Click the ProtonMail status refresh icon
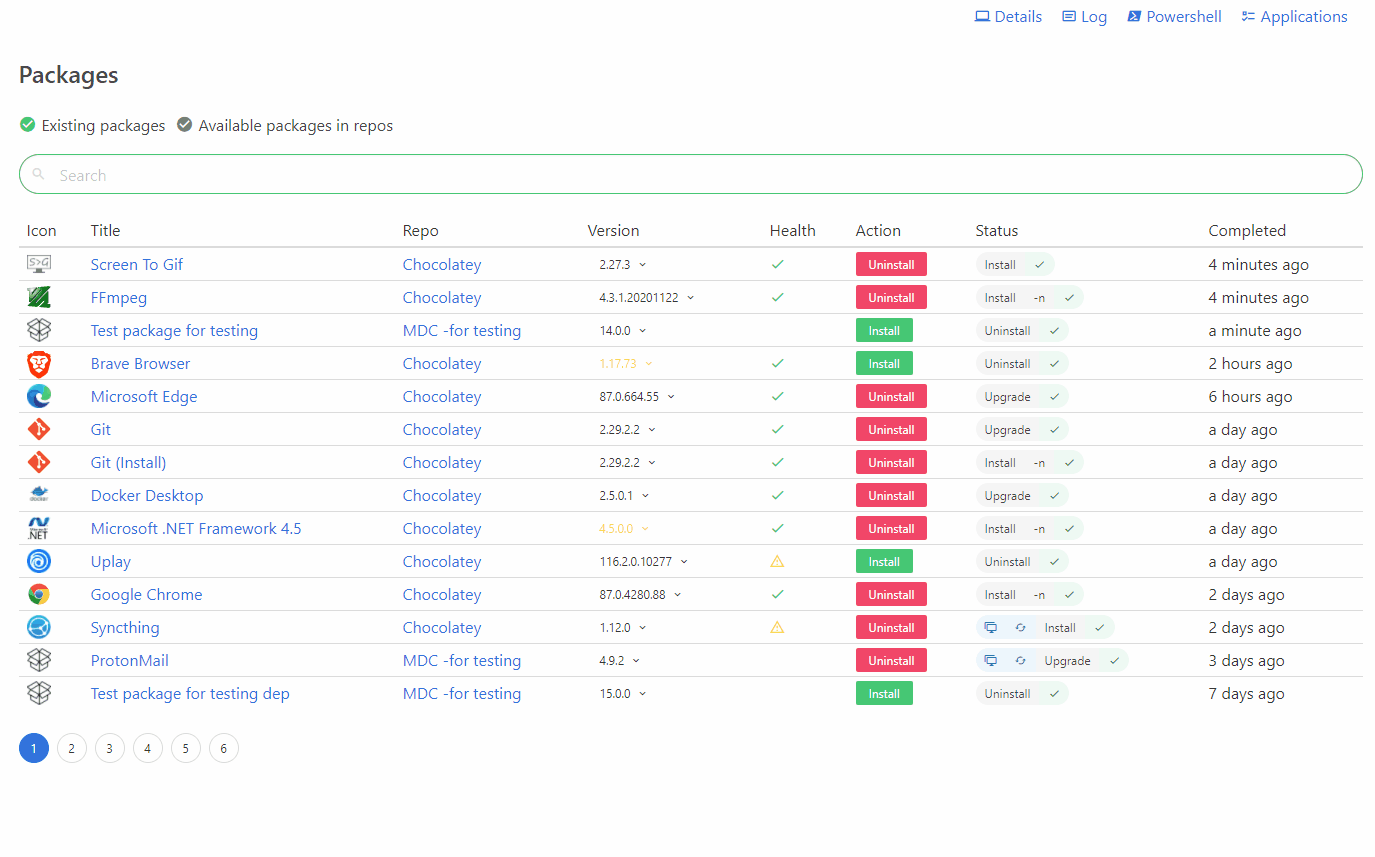Screen dimensions: 1375x857 point(1020,661)
